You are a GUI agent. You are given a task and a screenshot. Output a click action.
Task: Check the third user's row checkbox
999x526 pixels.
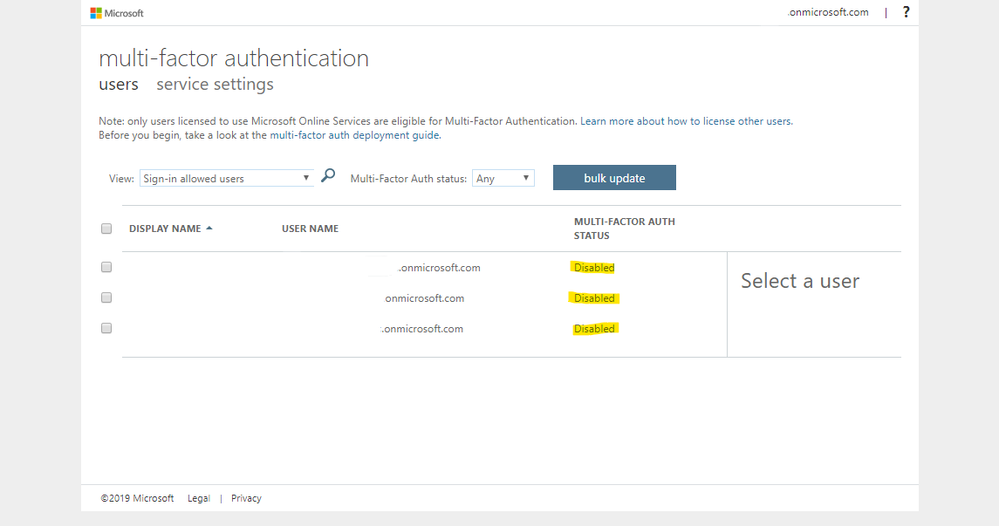tap(107, 328)
